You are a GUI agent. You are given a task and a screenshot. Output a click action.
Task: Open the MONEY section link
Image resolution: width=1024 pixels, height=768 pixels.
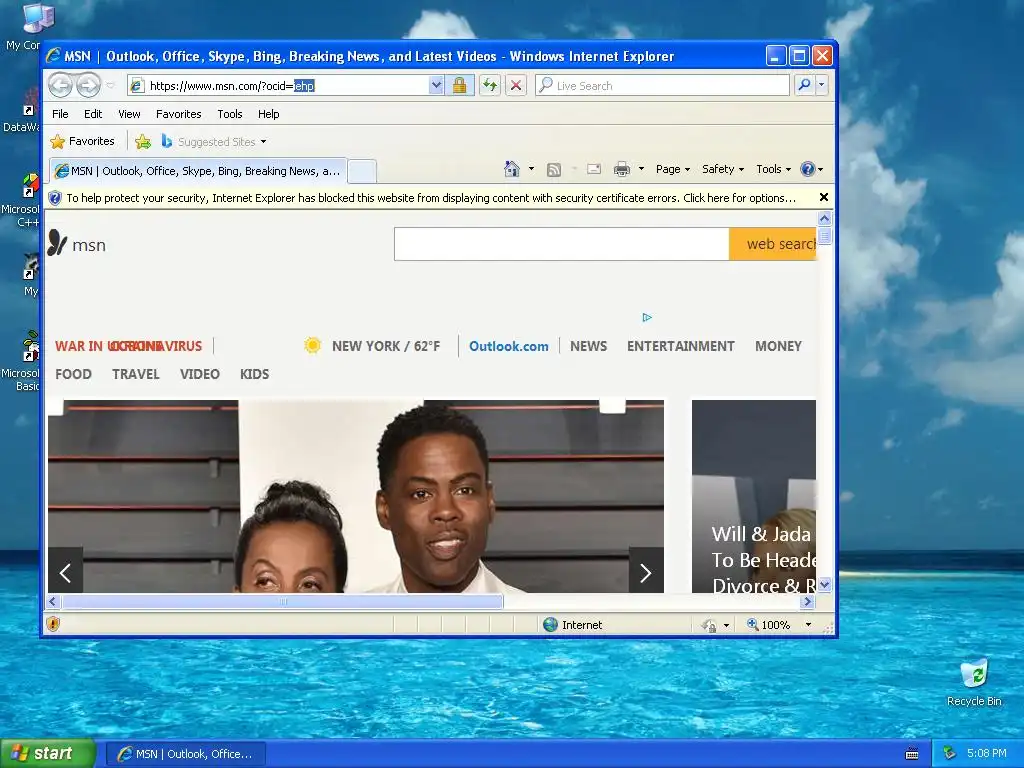778,346
